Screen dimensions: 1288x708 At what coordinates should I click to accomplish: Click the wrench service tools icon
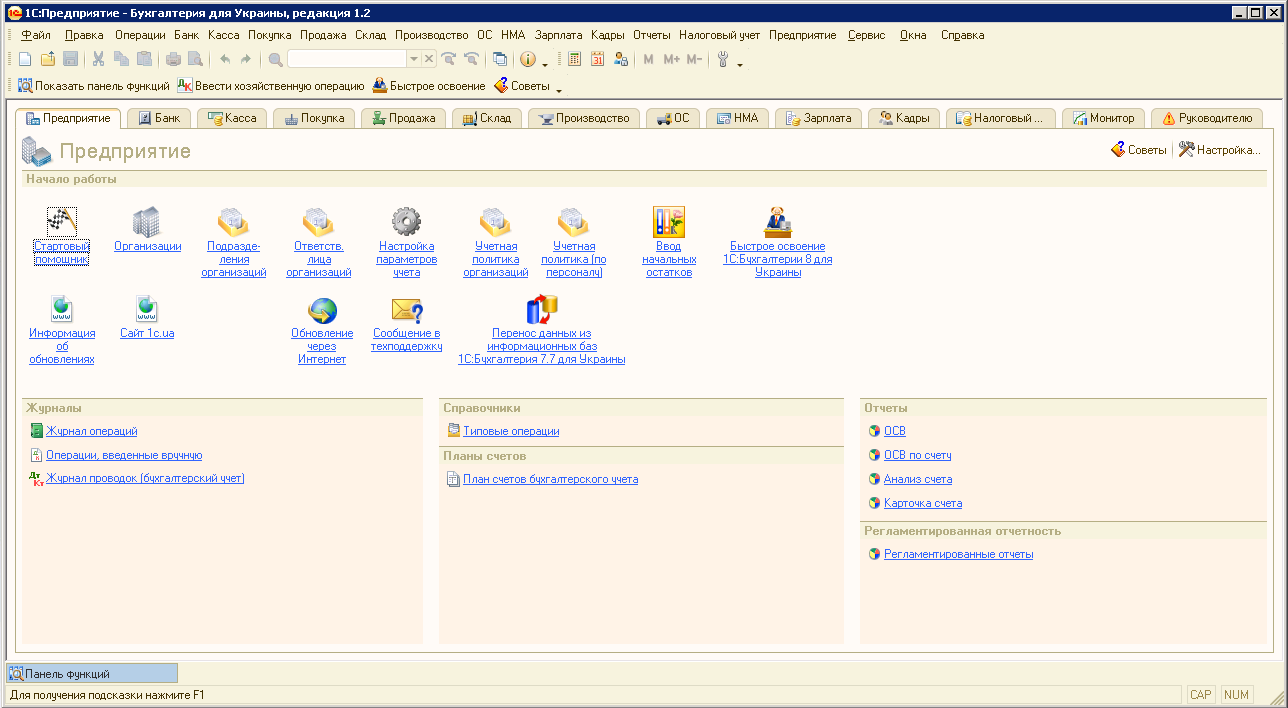click(723, 59)
